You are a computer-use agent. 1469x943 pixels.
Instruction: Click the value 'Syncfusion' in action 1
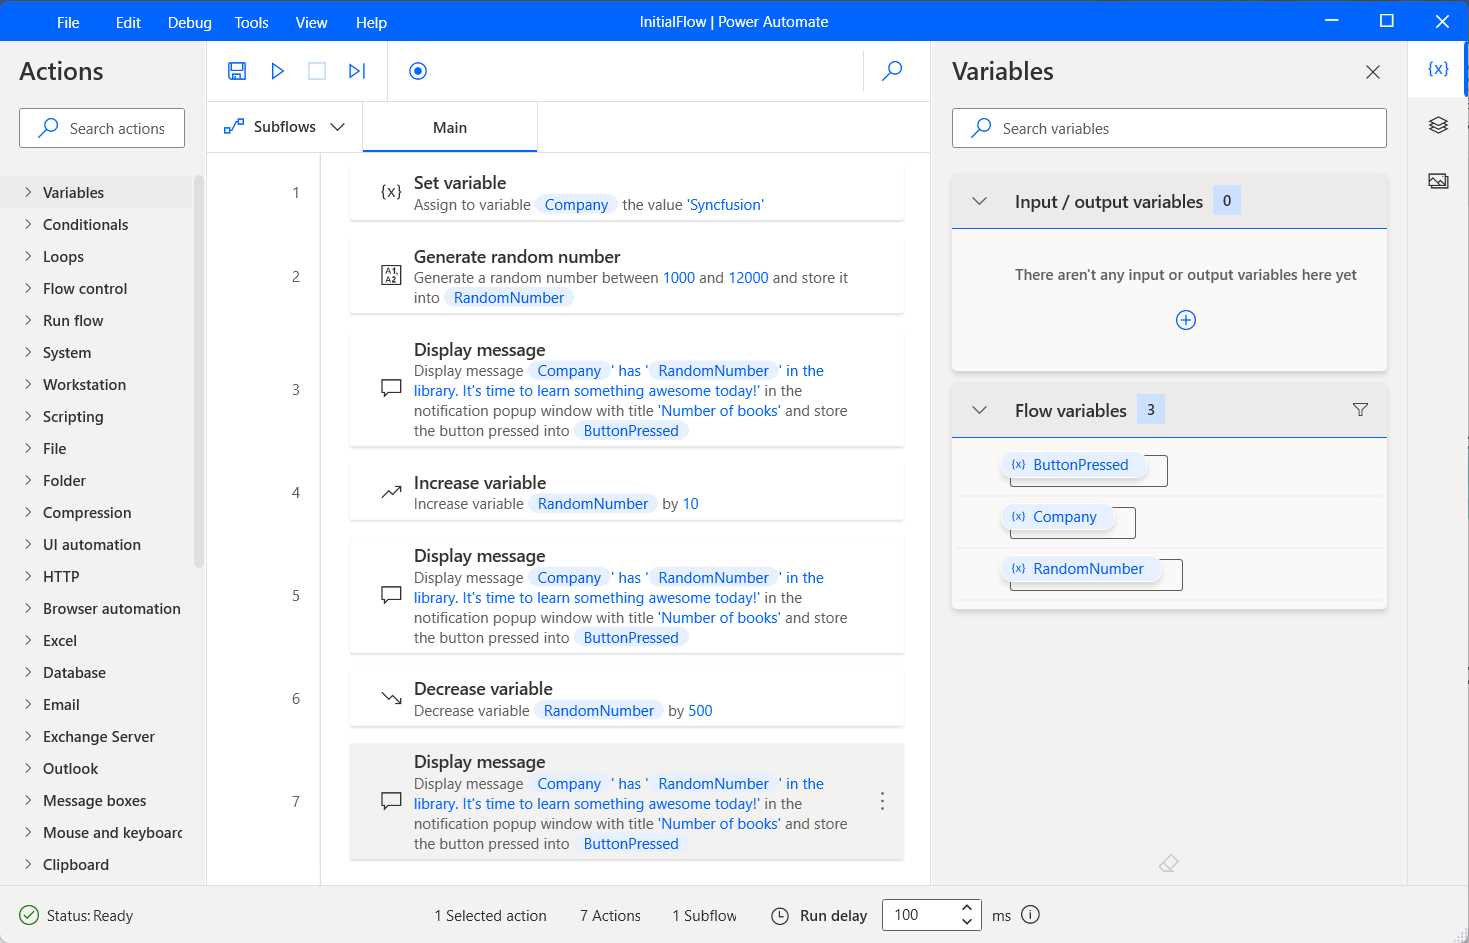[x=726, y=205]
